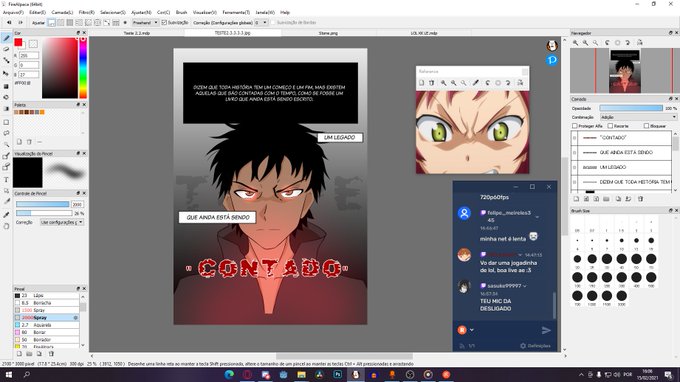Screen dimensions: 680x382
Task: Select the rectangular Selection tool
Action: [6, 122]
